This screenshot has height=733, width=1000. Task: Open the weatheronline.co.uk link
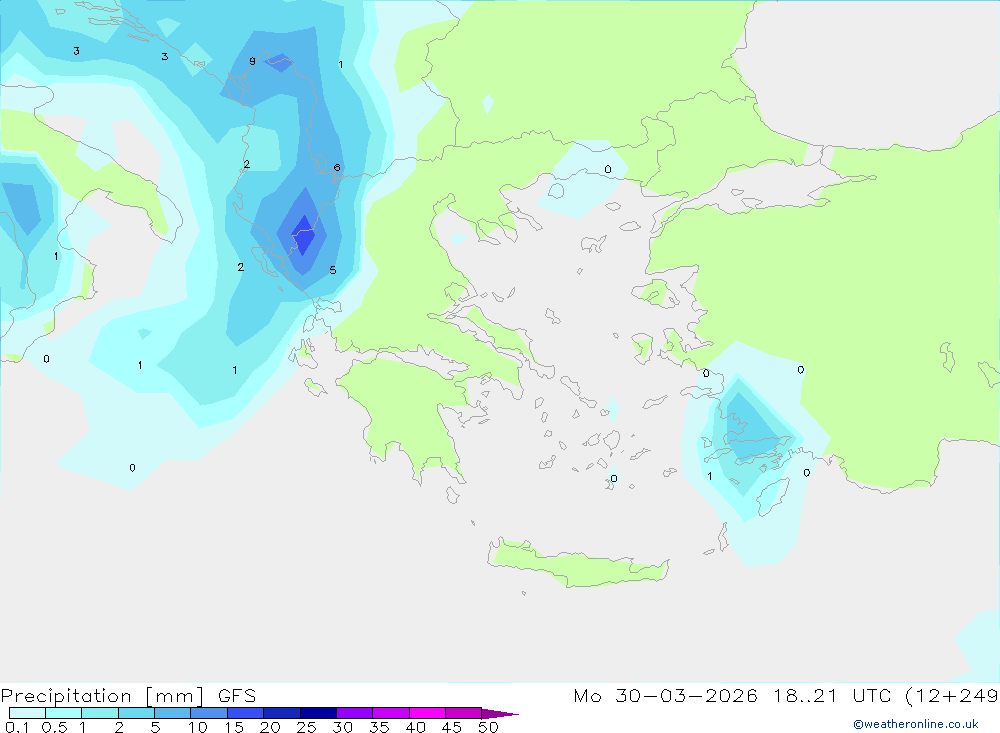pyautogui.click(x=916, y=724)
